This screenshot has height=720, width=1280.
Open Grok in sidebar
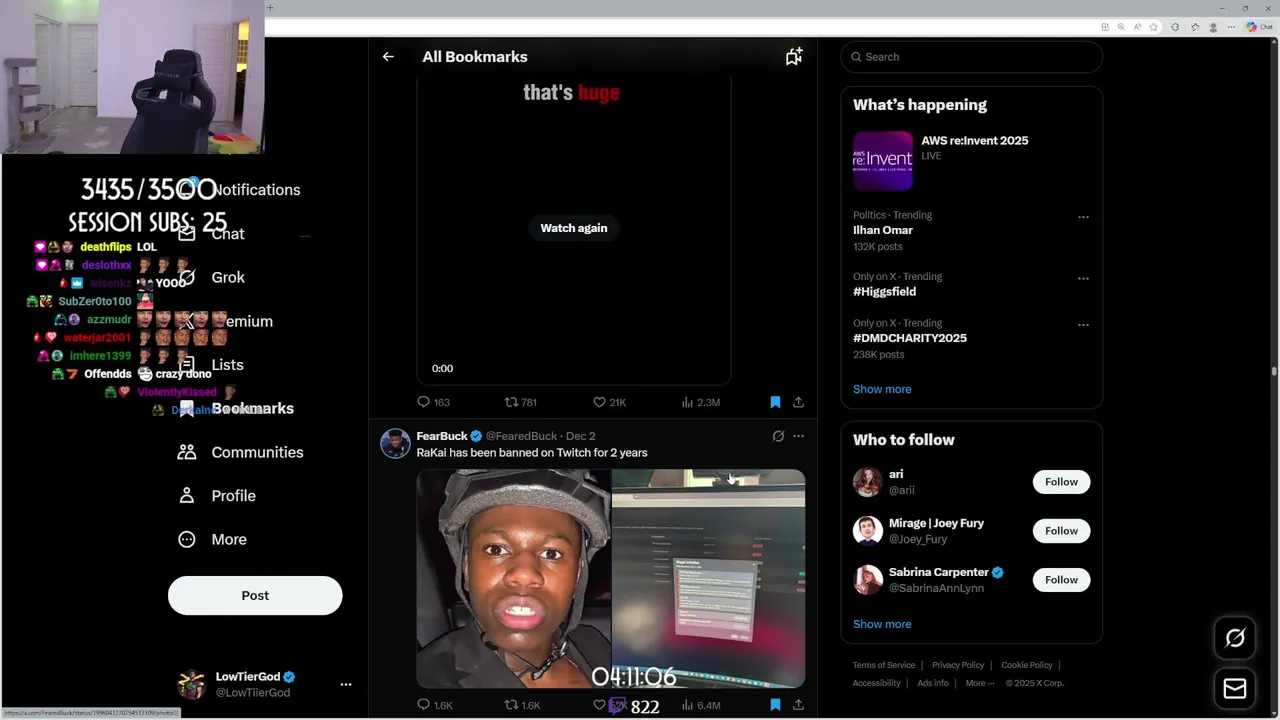coord(212,278)
